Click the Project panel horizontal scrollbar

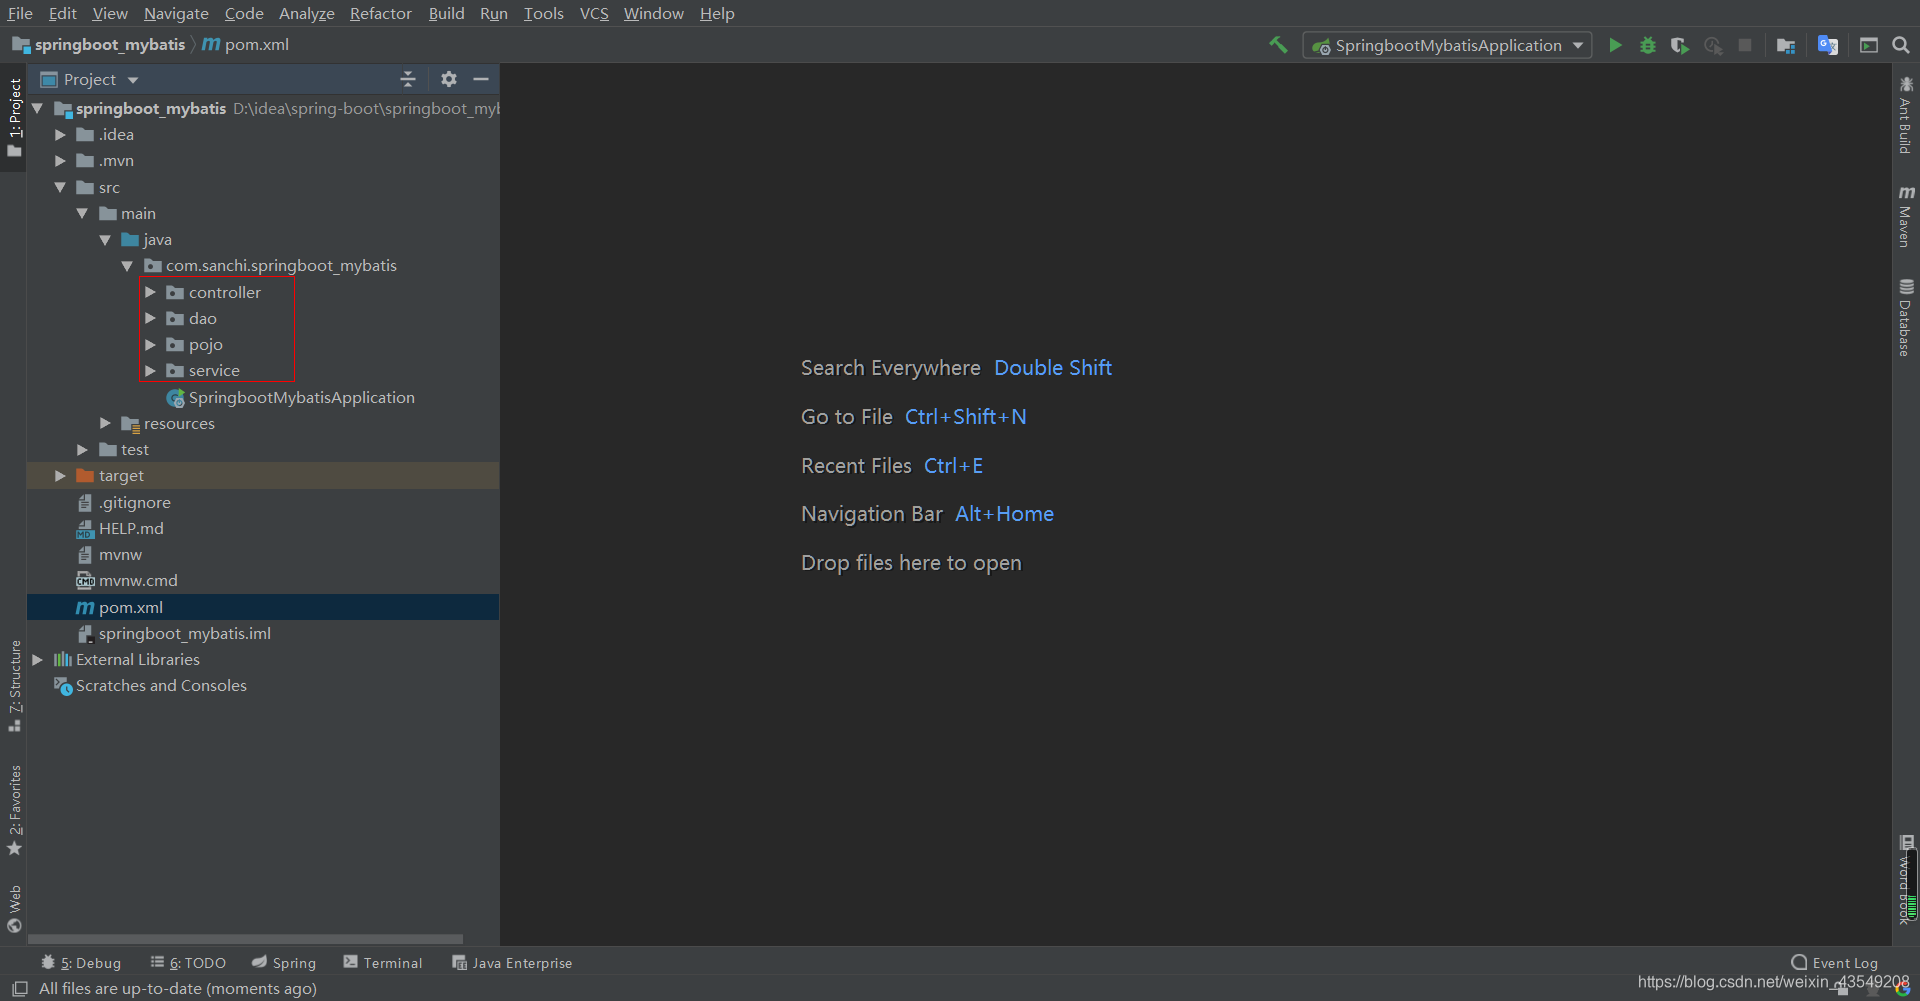[x=245, y=939]
